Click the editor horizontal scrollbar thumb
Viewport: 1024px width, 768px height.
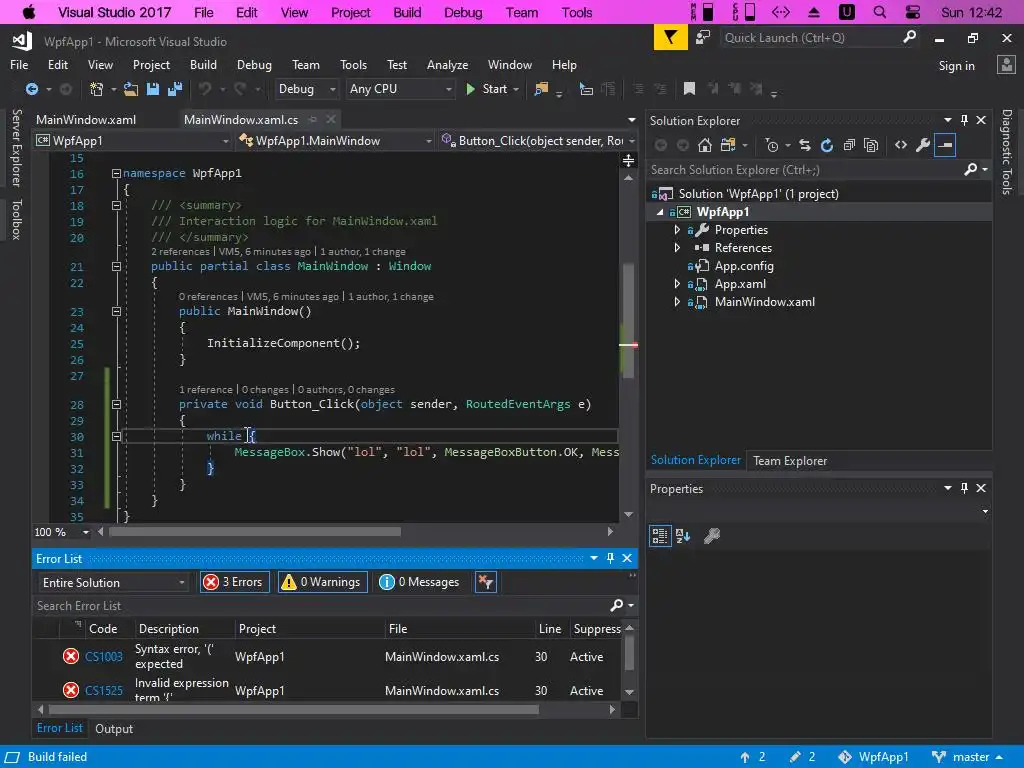click(x=255, y=532)
